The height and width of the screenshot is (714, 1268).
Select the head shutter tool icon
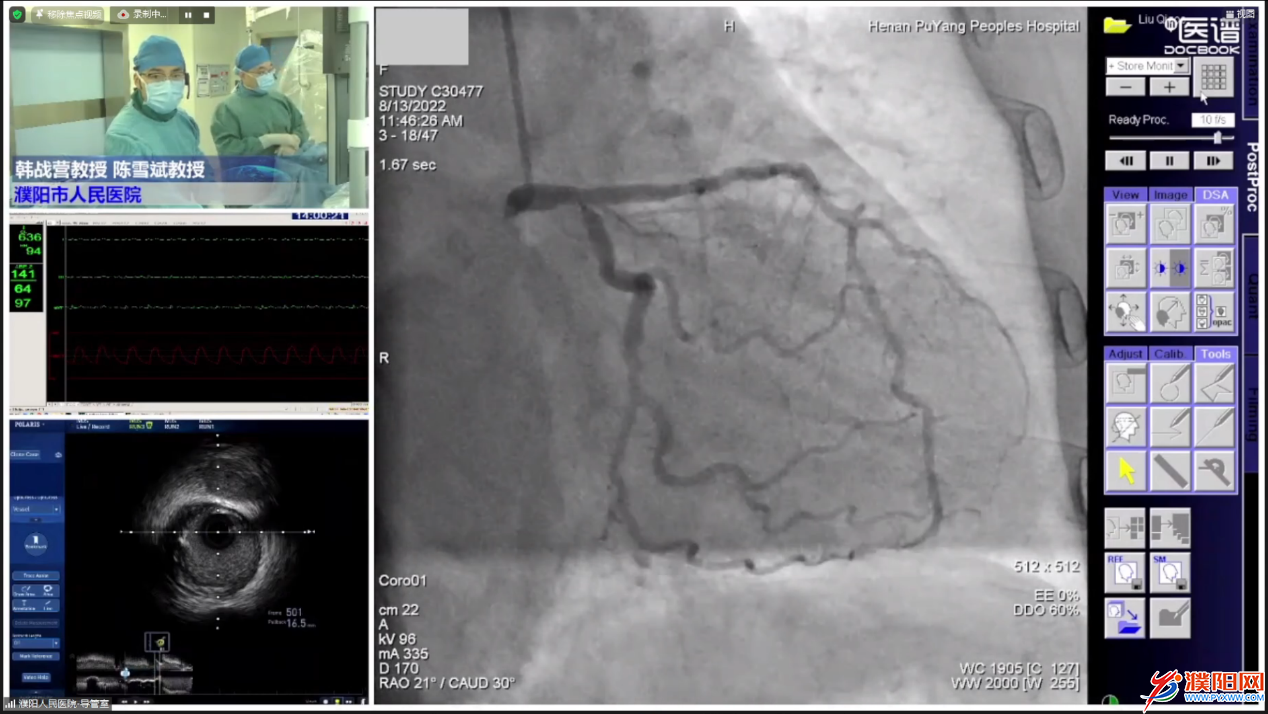pos(1125,383)
